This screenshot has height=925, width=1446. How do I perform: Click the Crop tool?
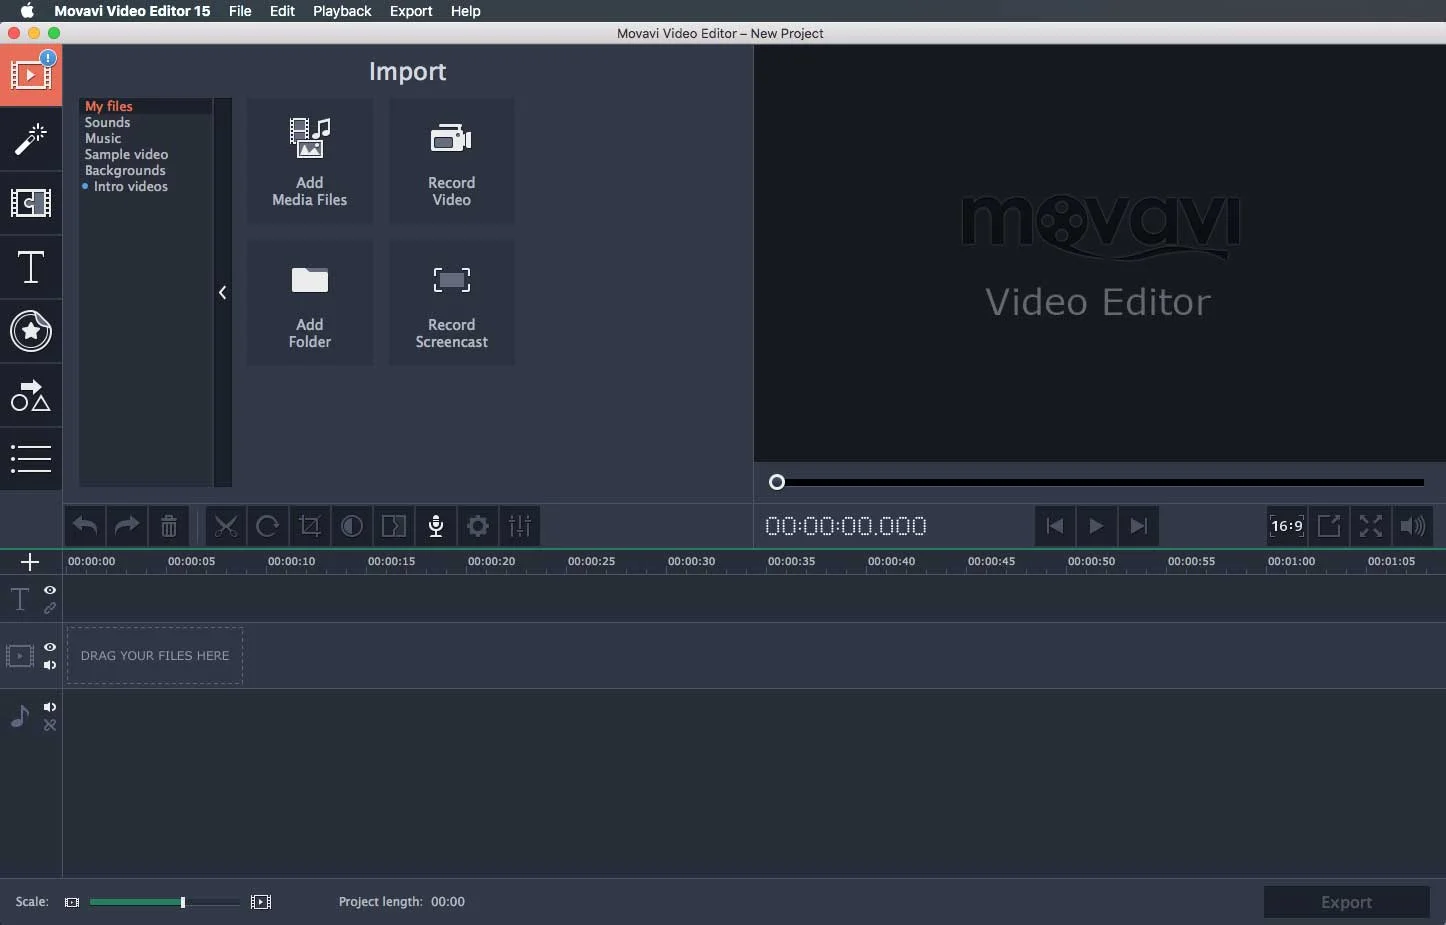(310, 526)
